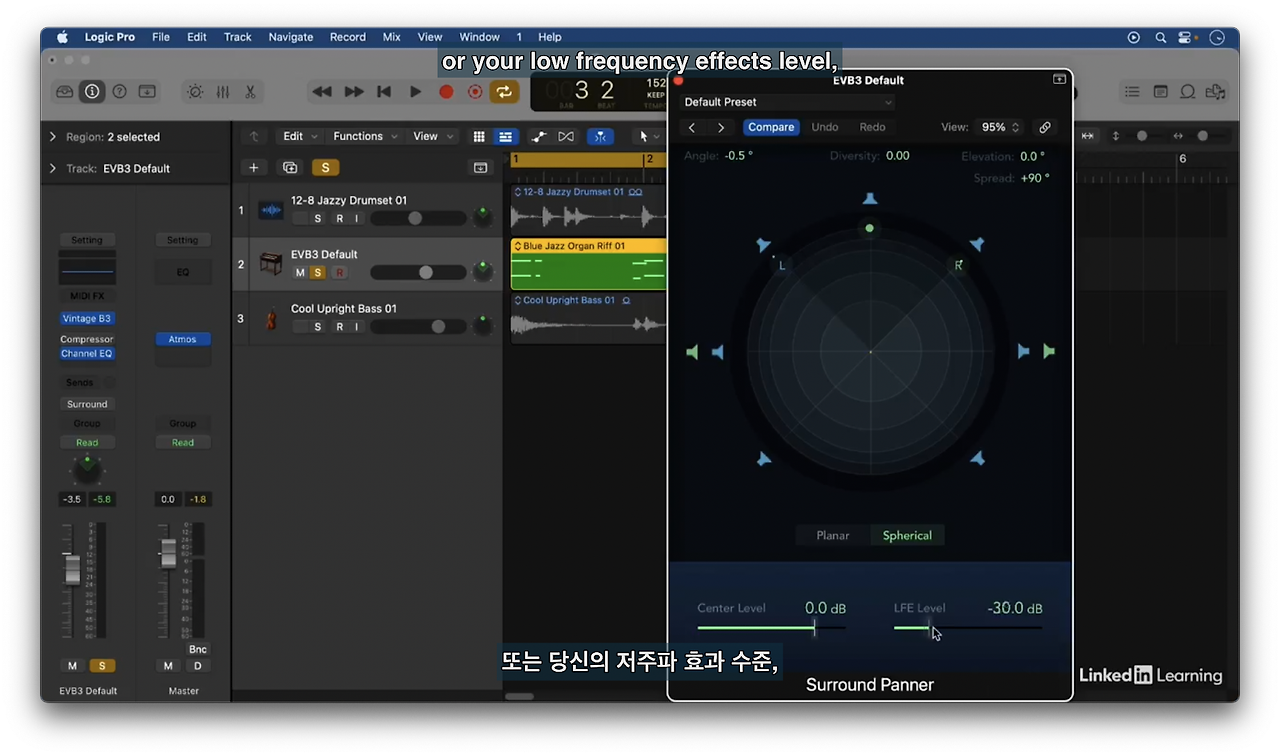Click Undo in the plug-in header

point(825,127)
